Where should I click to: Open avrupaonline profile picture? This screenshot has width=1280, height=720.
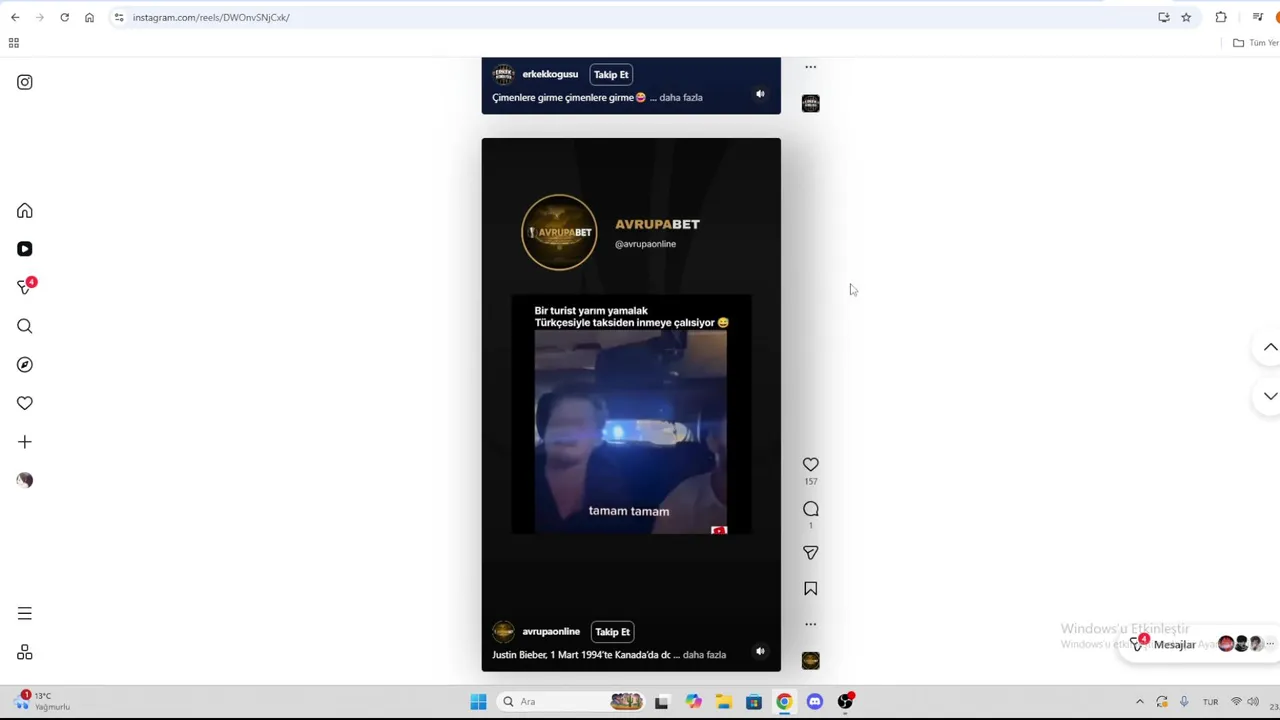[x=503, y=632]
